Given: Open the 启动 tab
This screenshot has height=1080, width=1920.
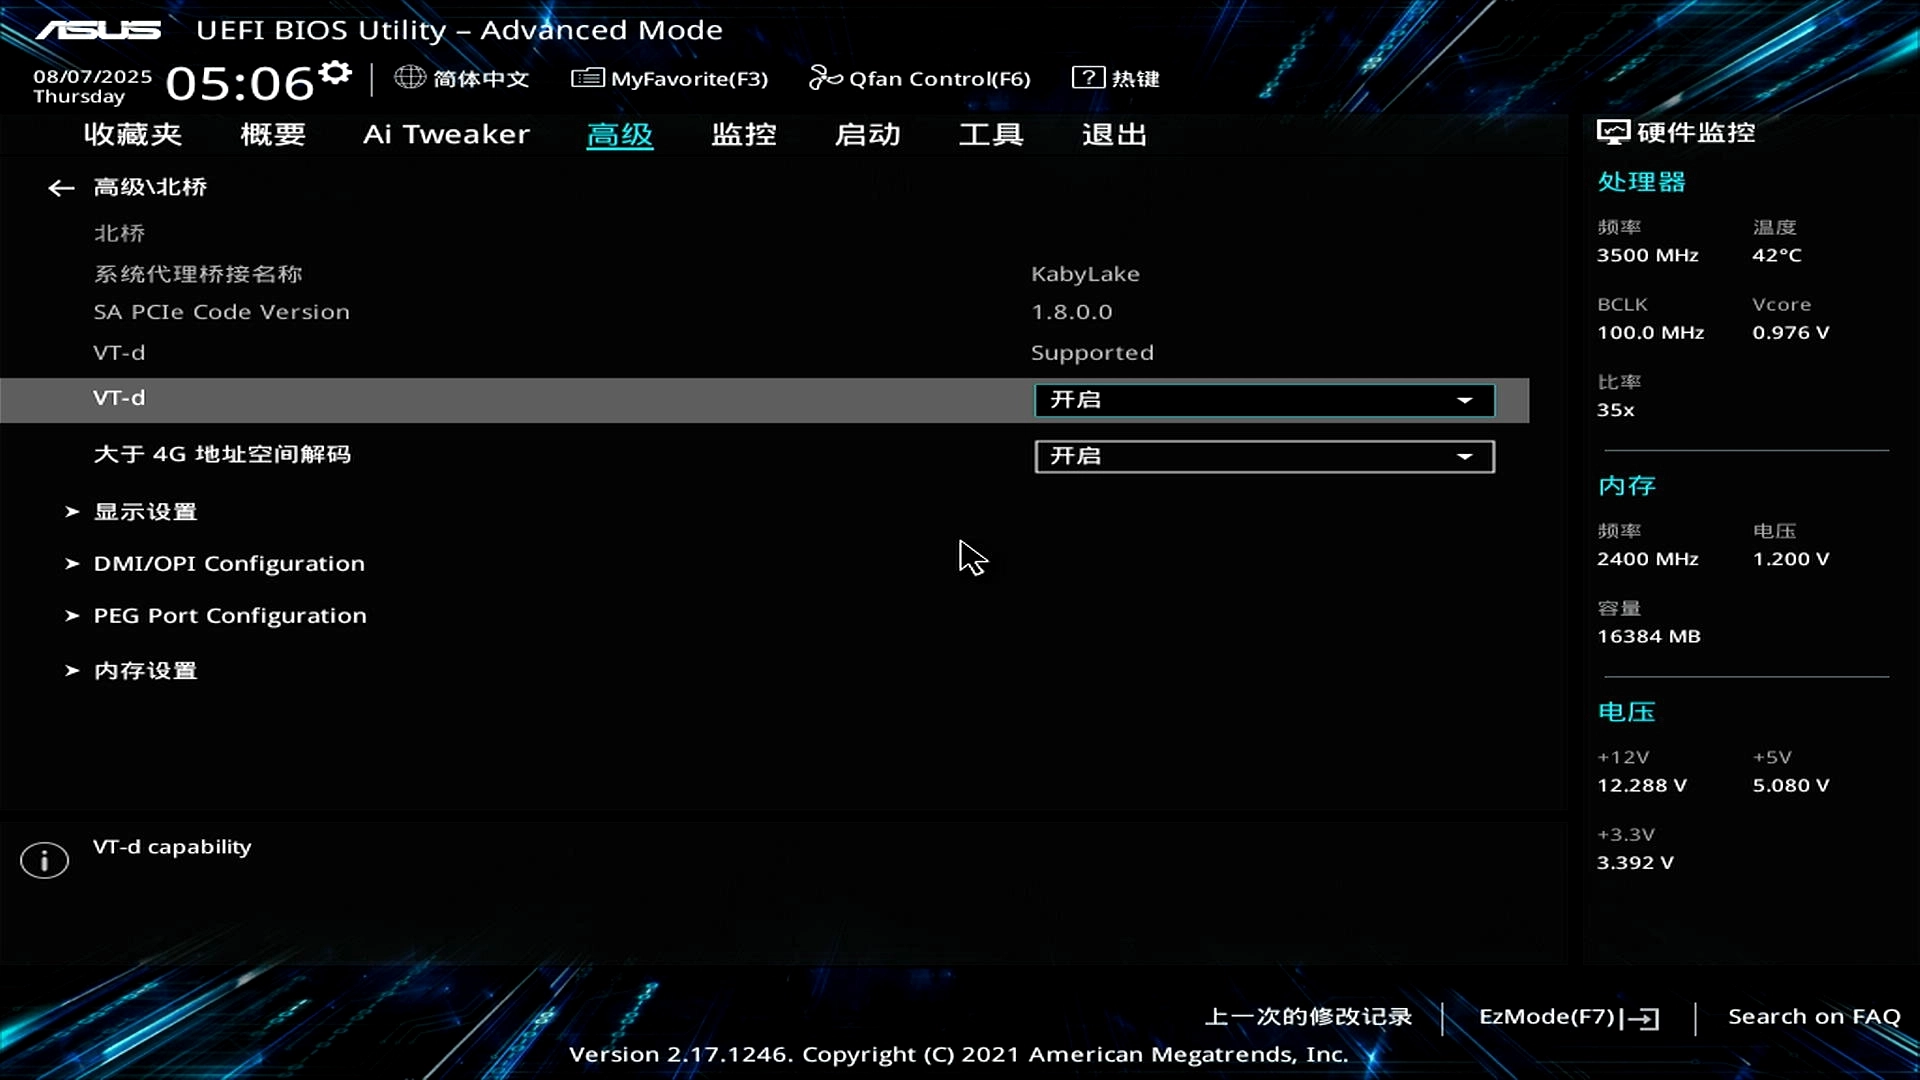Looking at the screenshot, I should [867, 135].
